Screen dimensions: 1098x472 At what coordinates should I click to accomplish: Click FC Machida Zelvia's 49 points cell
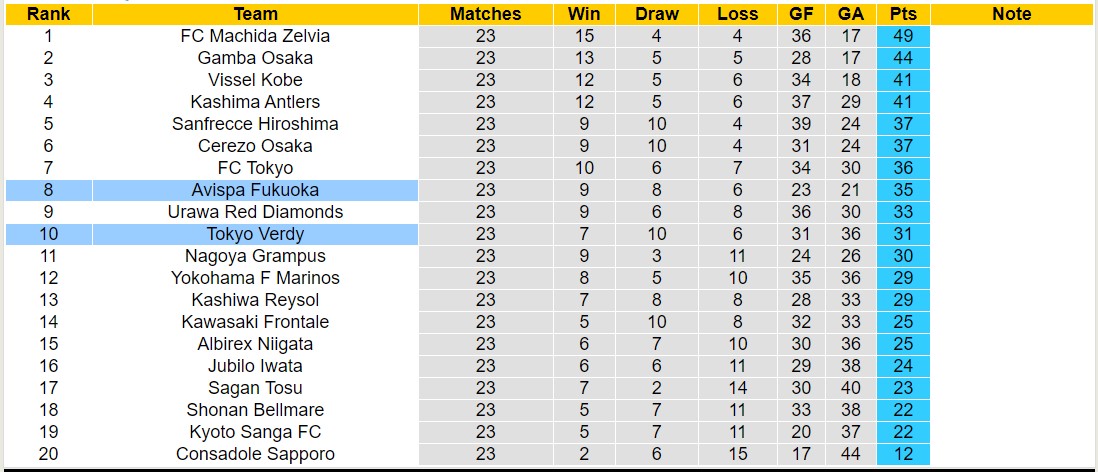coord(902,36)
